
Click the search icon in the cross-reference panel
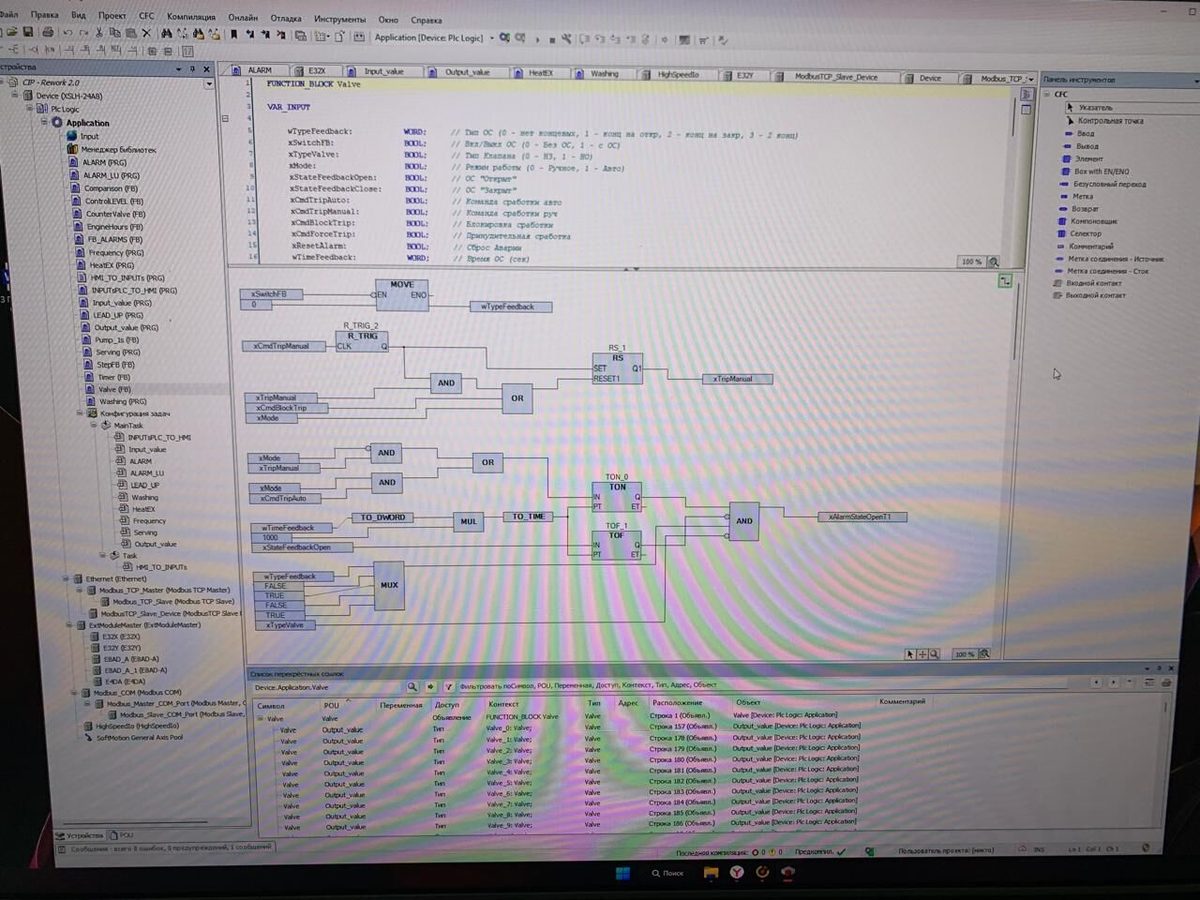pos(412,687)
